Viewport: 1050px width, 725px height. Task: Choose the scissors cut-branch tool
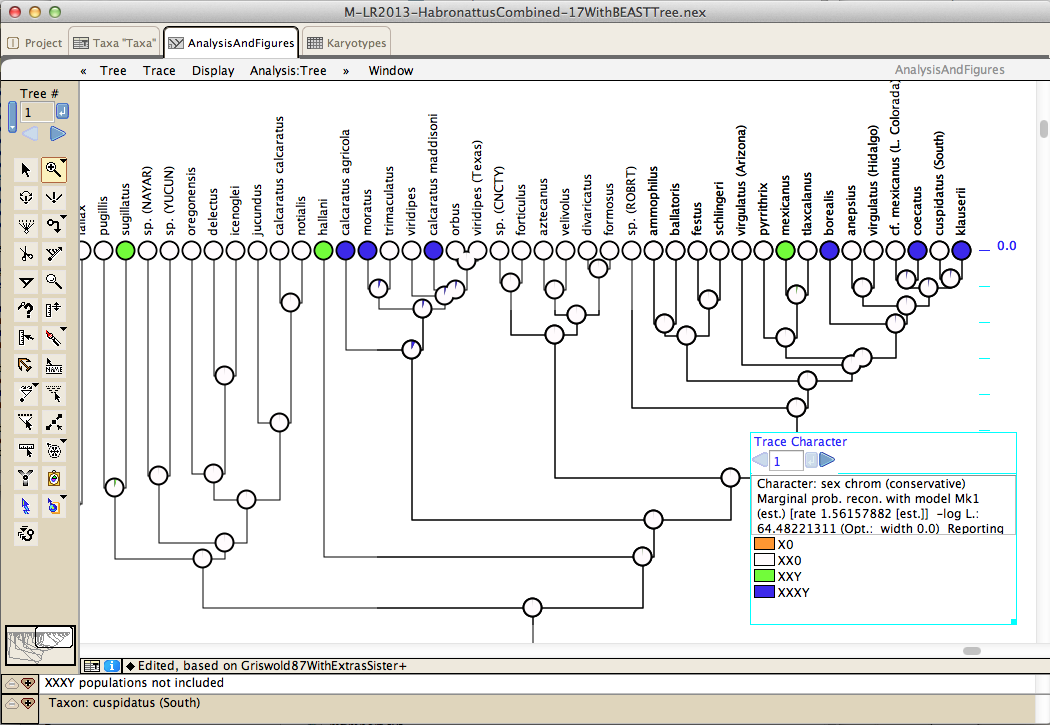26,254
